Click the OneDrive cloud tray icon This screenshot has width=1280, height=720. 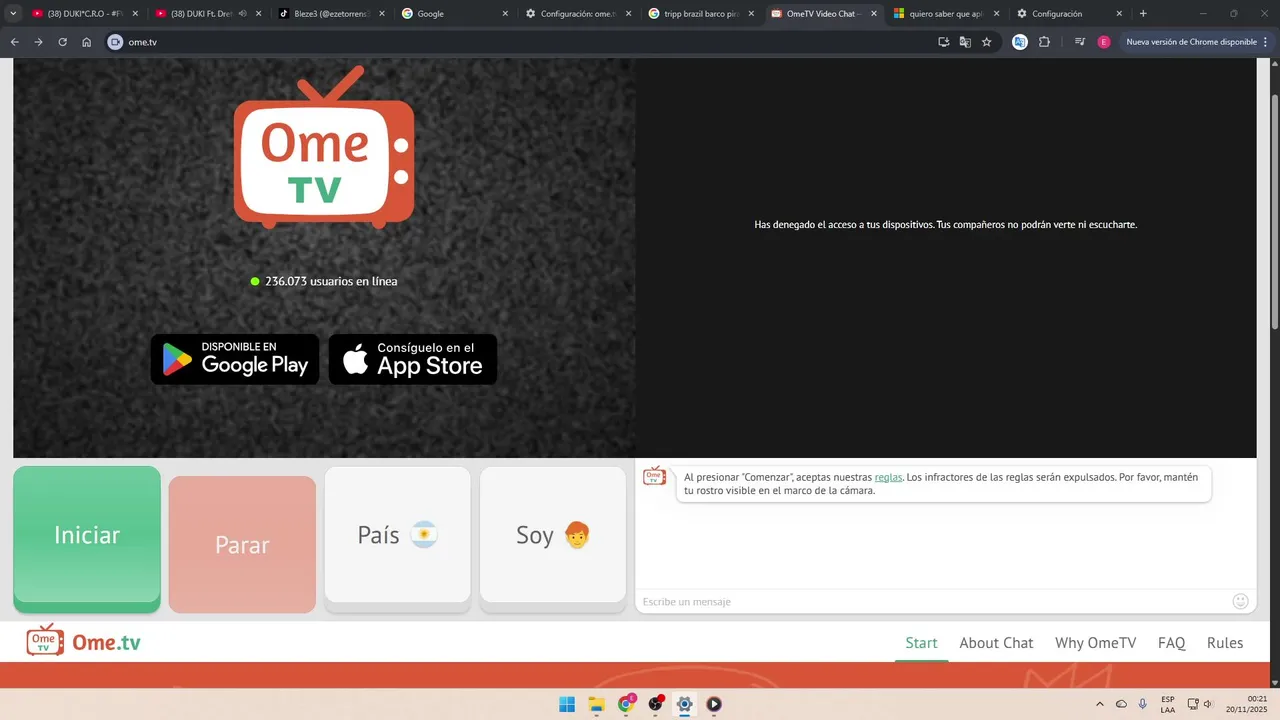(1121, 704)
